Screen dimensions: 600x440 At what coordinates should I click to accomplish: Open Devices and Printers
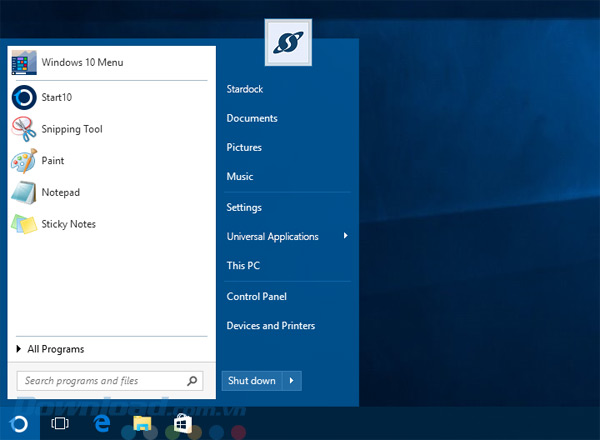tap(270, 325)
